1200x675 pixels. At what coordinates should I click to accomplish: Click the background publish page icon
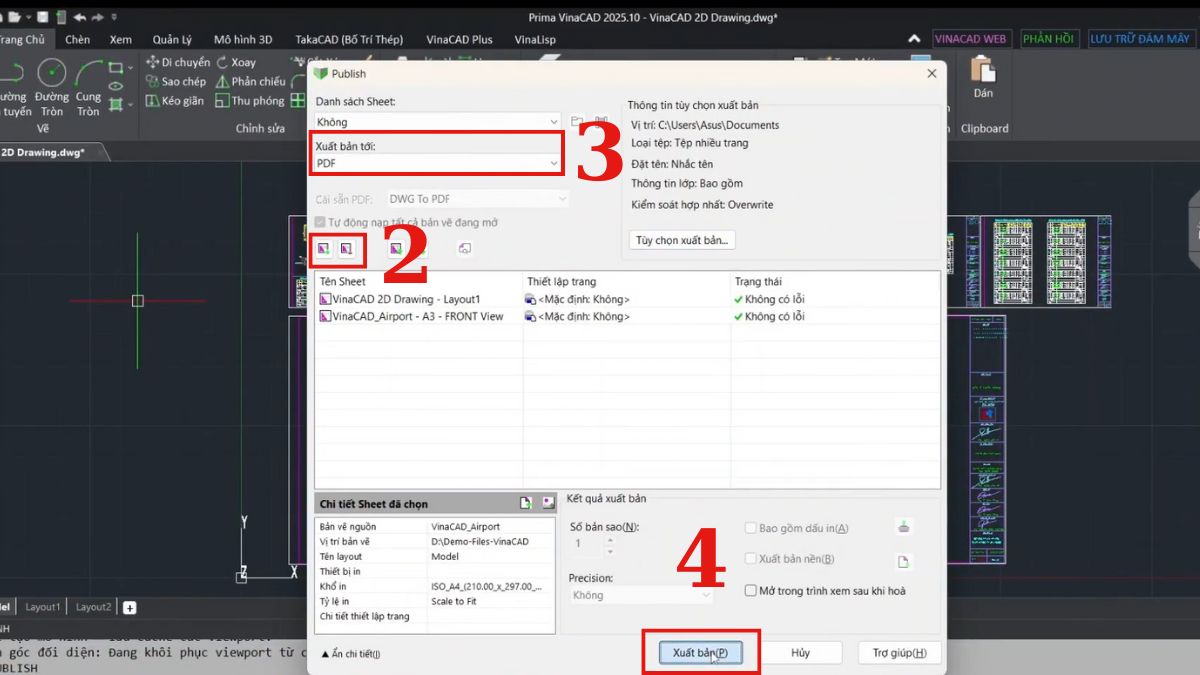(903, 561)
